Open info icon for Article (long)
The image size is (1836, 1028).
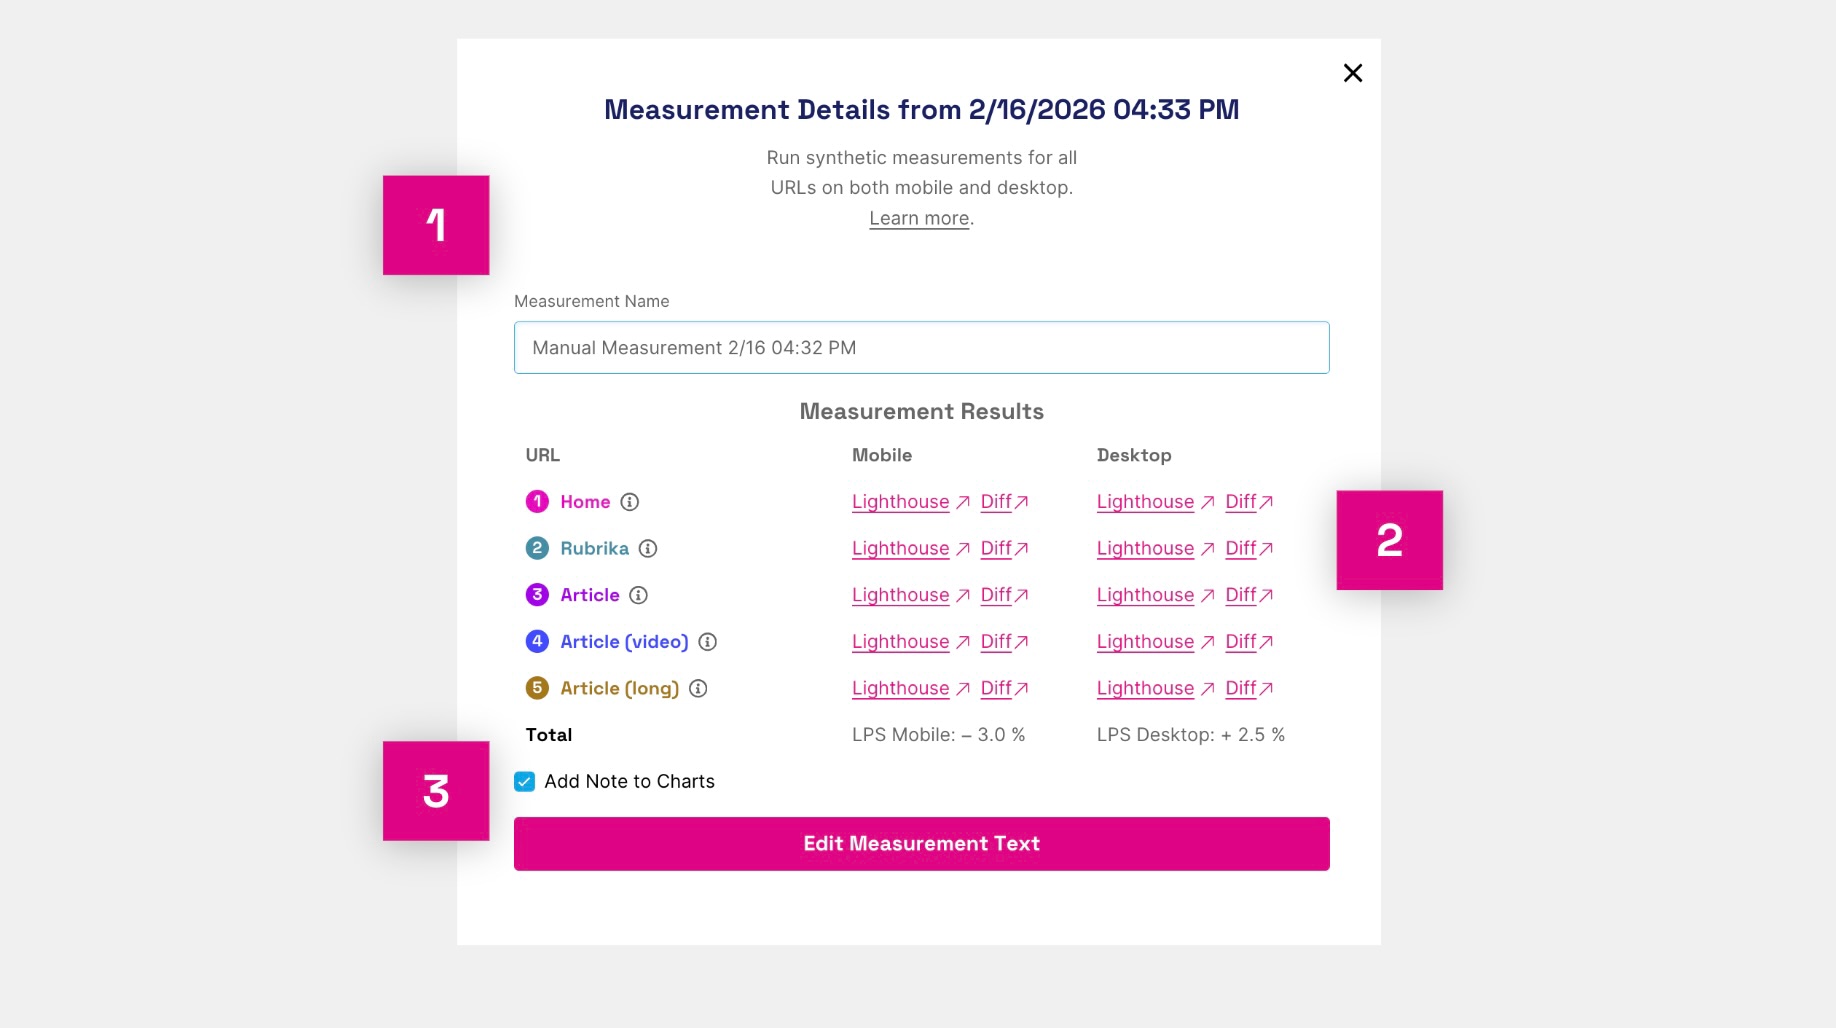(x=698, y=689)
